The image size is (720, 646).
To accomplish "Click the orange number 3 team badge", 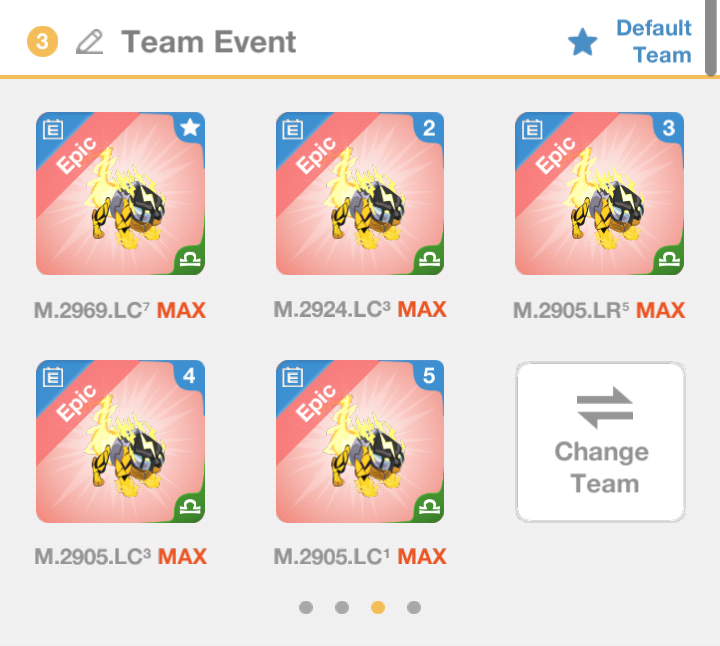I will pos(42,42).
